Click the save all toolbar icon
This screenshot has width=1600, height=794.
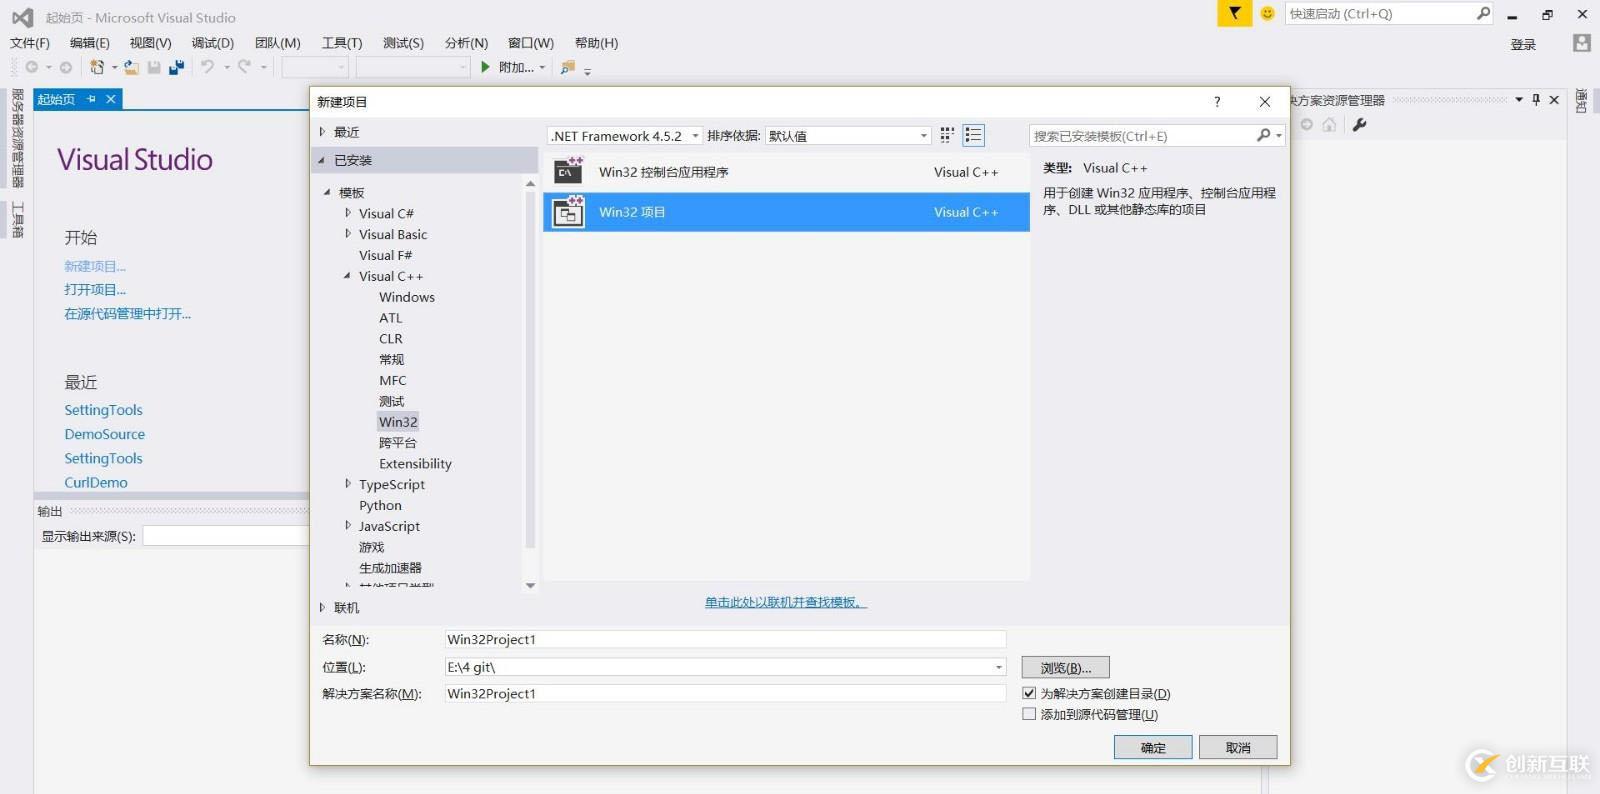tap(177, 67)
